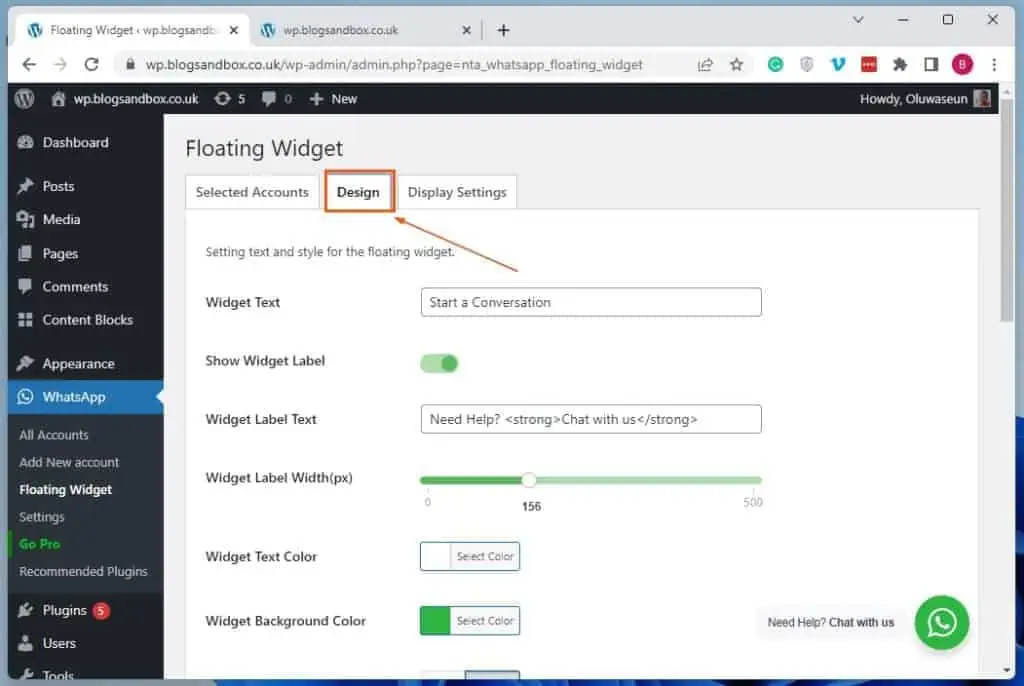
Task: Select the Posts pin icon
Action: point(24,186)
